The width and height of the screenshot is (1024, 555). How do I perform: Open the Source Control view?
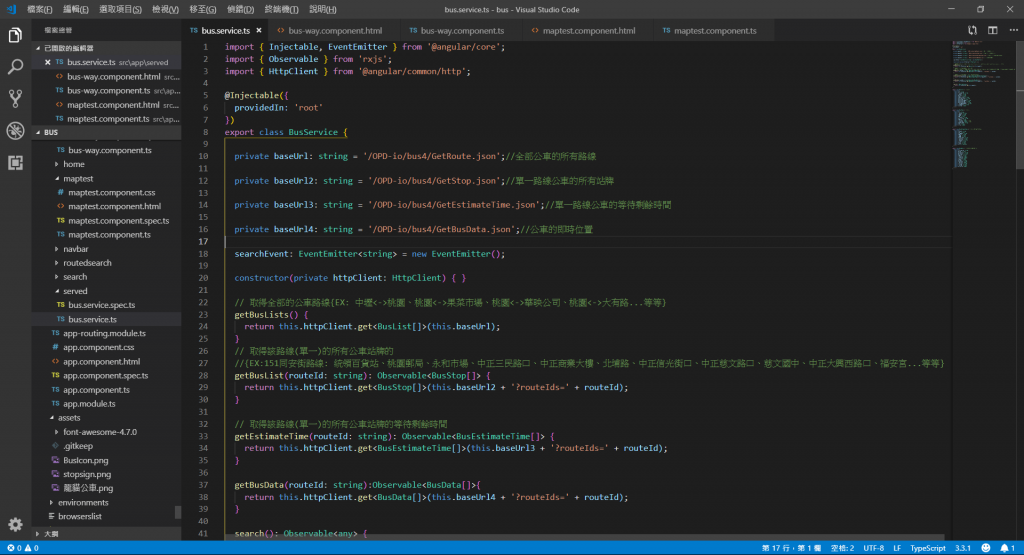(15, 99)
